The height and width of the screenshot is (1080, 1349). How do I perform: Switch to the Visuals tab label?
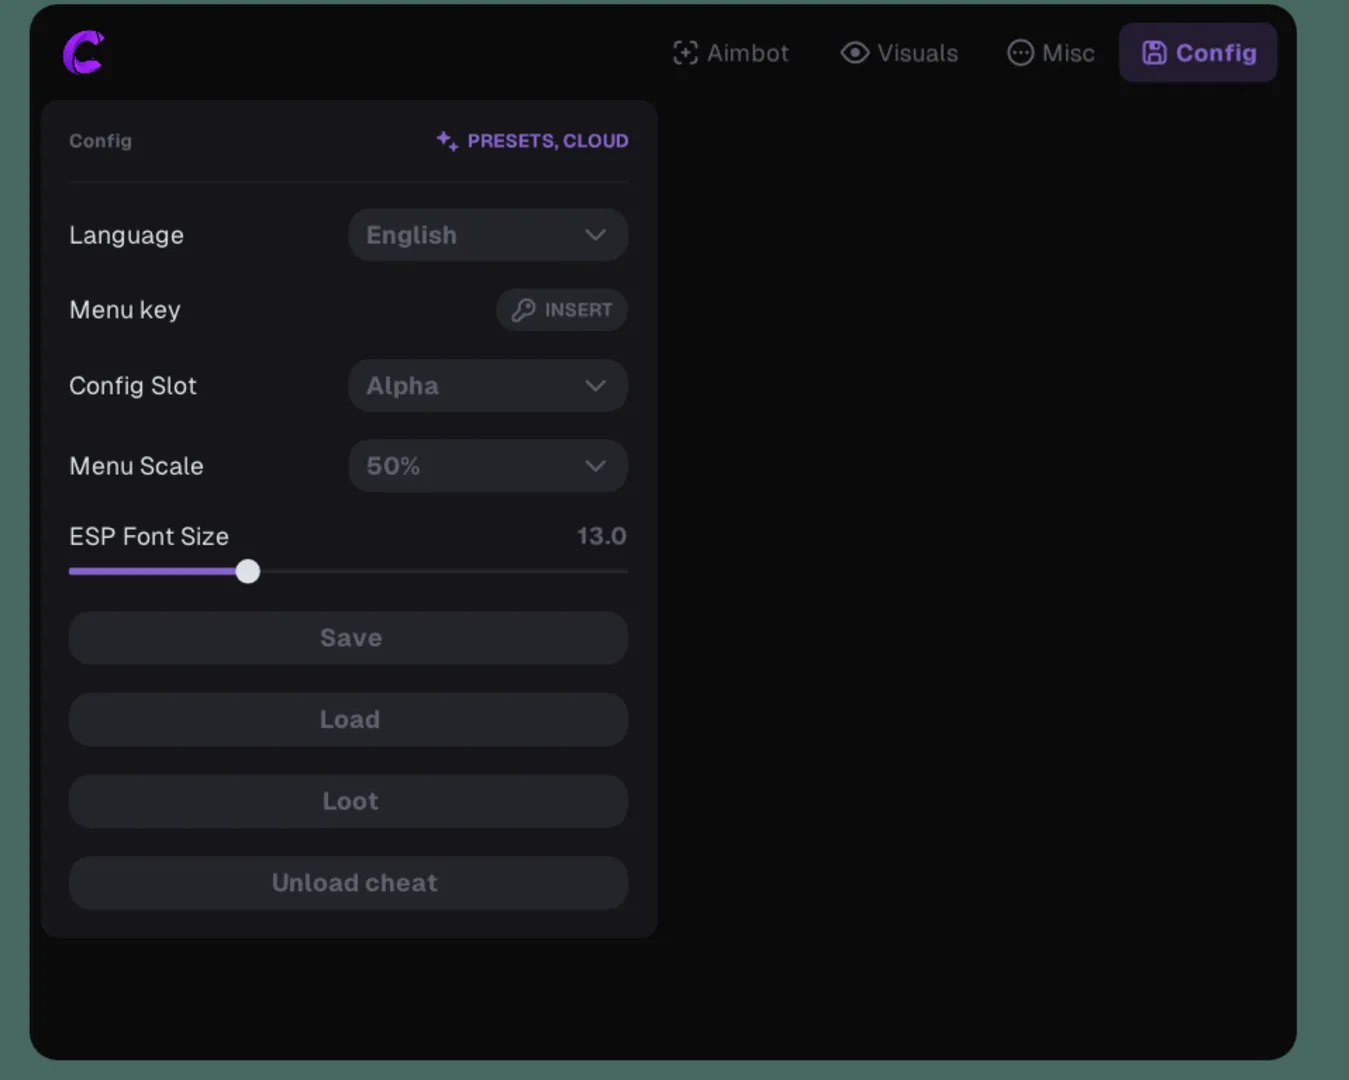[x=917, y=53]
